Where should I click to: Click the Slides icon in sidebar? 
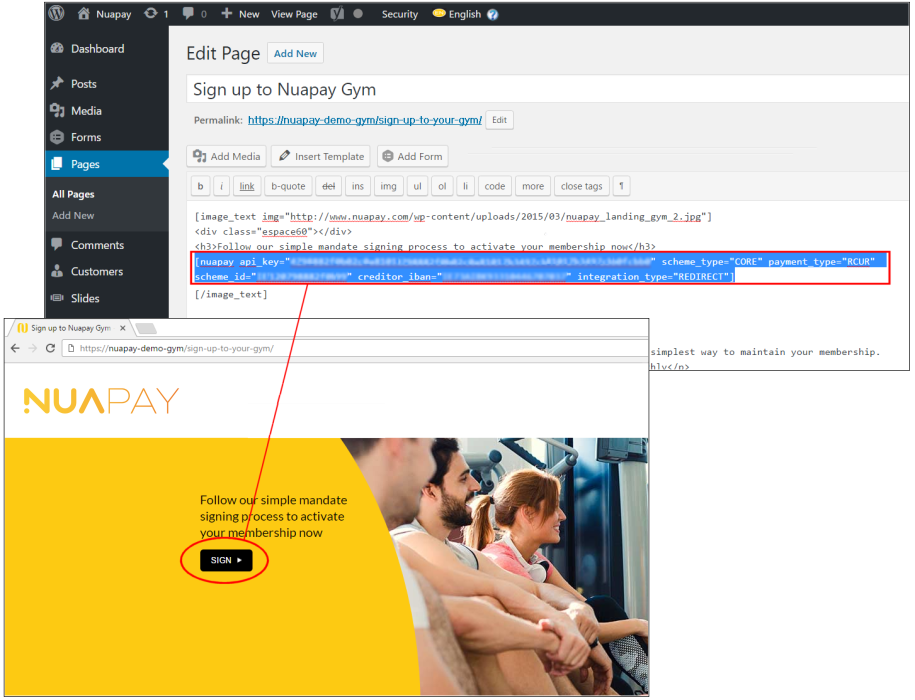[x=57, y=298]
